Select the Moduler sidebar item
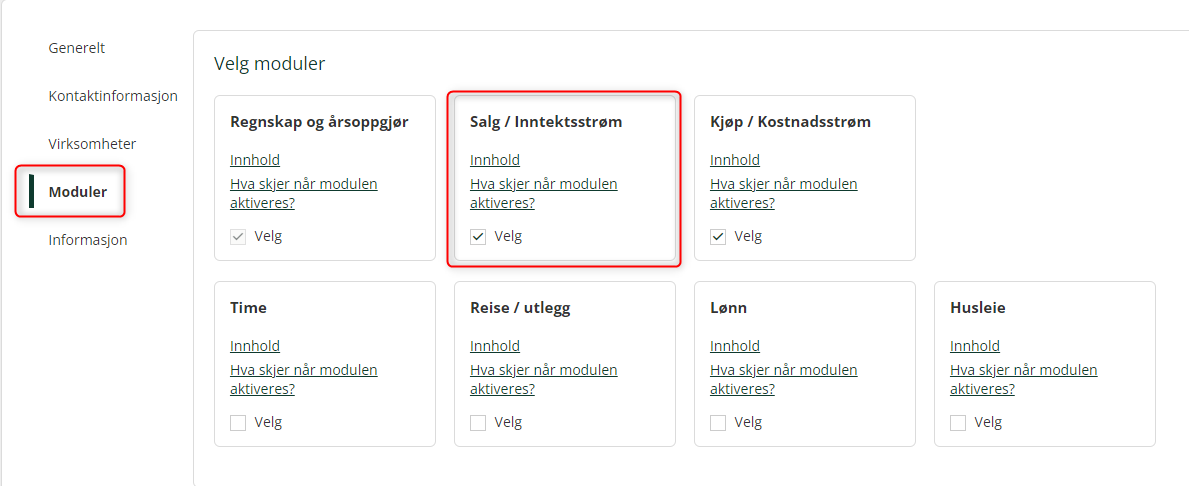Image resolution: width=1189 pixels, height=486 pixels. [77, 192]
